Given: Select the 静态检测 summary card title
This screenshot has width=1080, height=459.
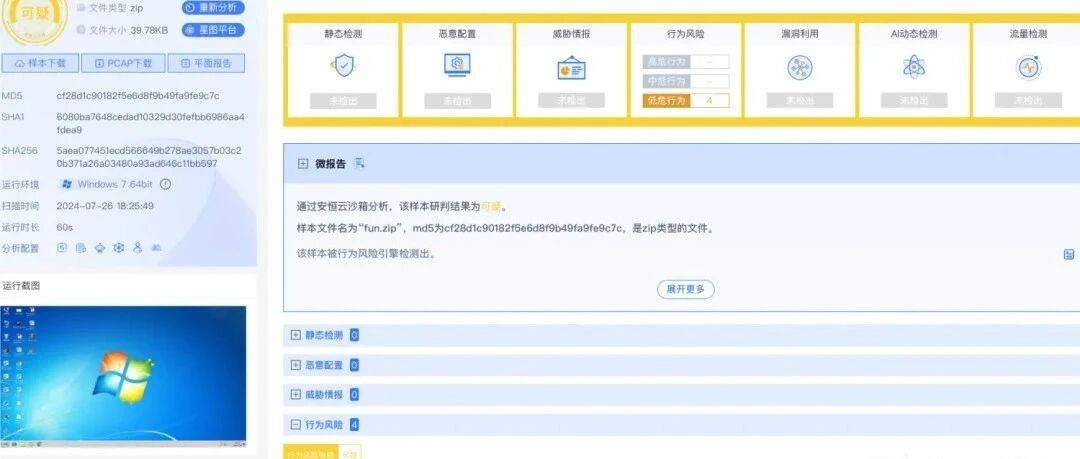Looking at the screenshot, I should coord(342,33).
